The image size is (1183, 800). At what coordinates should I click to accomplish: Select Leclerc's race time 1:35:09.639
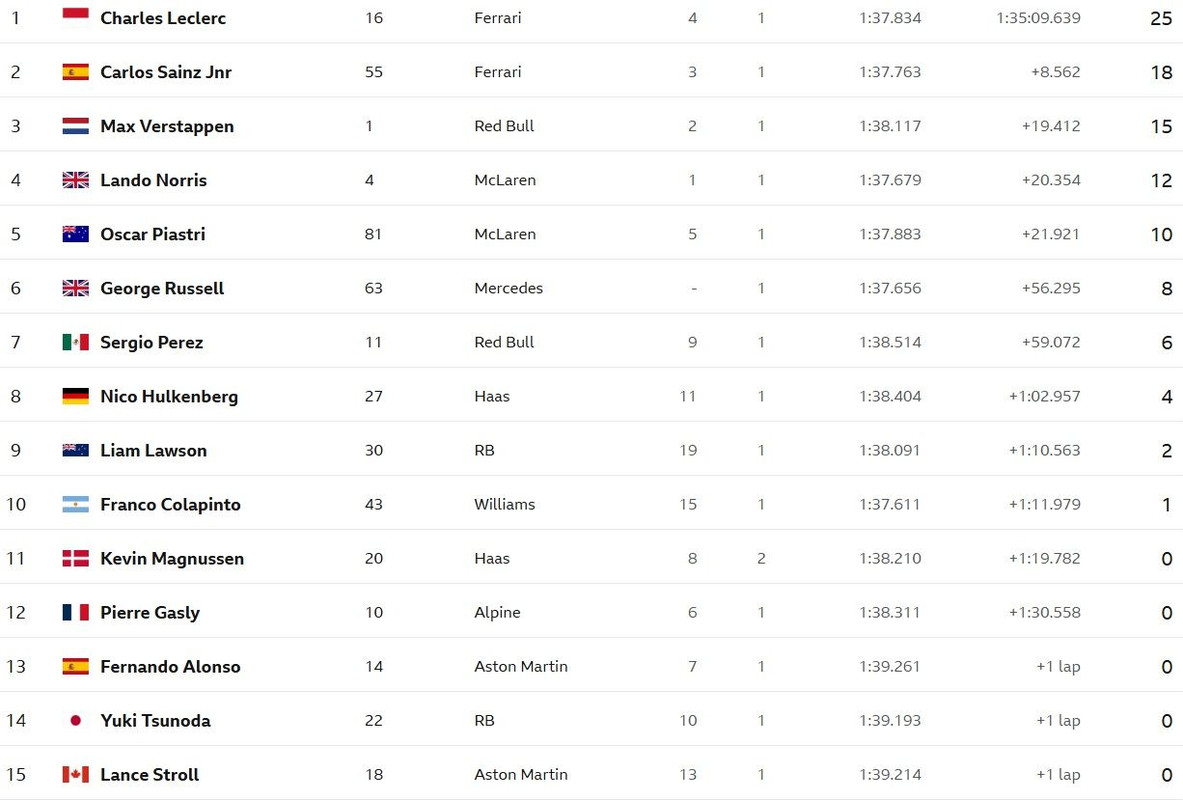coord(1038,17)
